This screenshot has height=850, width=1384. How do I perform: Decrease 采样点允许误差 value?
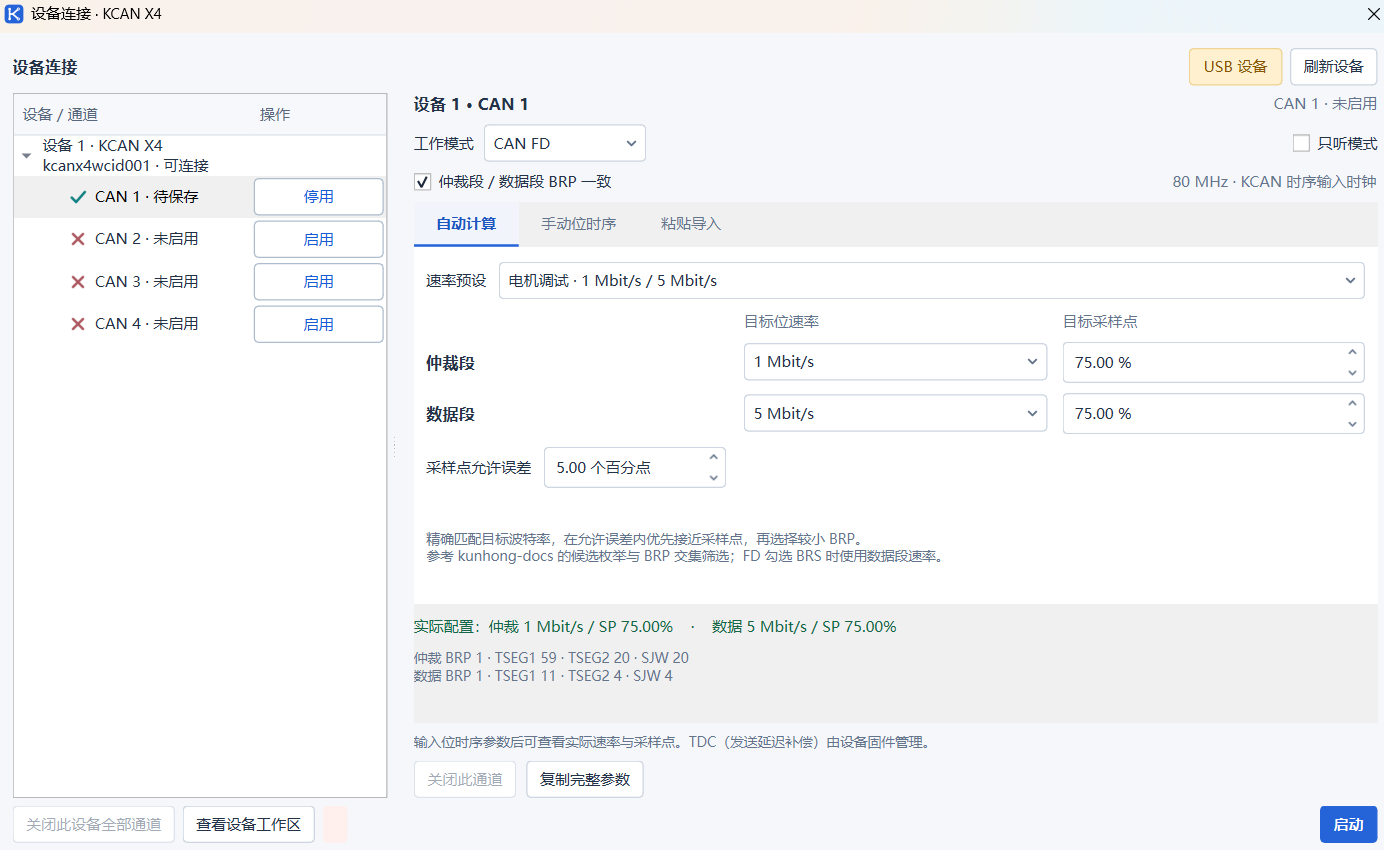tap(714, 477)
